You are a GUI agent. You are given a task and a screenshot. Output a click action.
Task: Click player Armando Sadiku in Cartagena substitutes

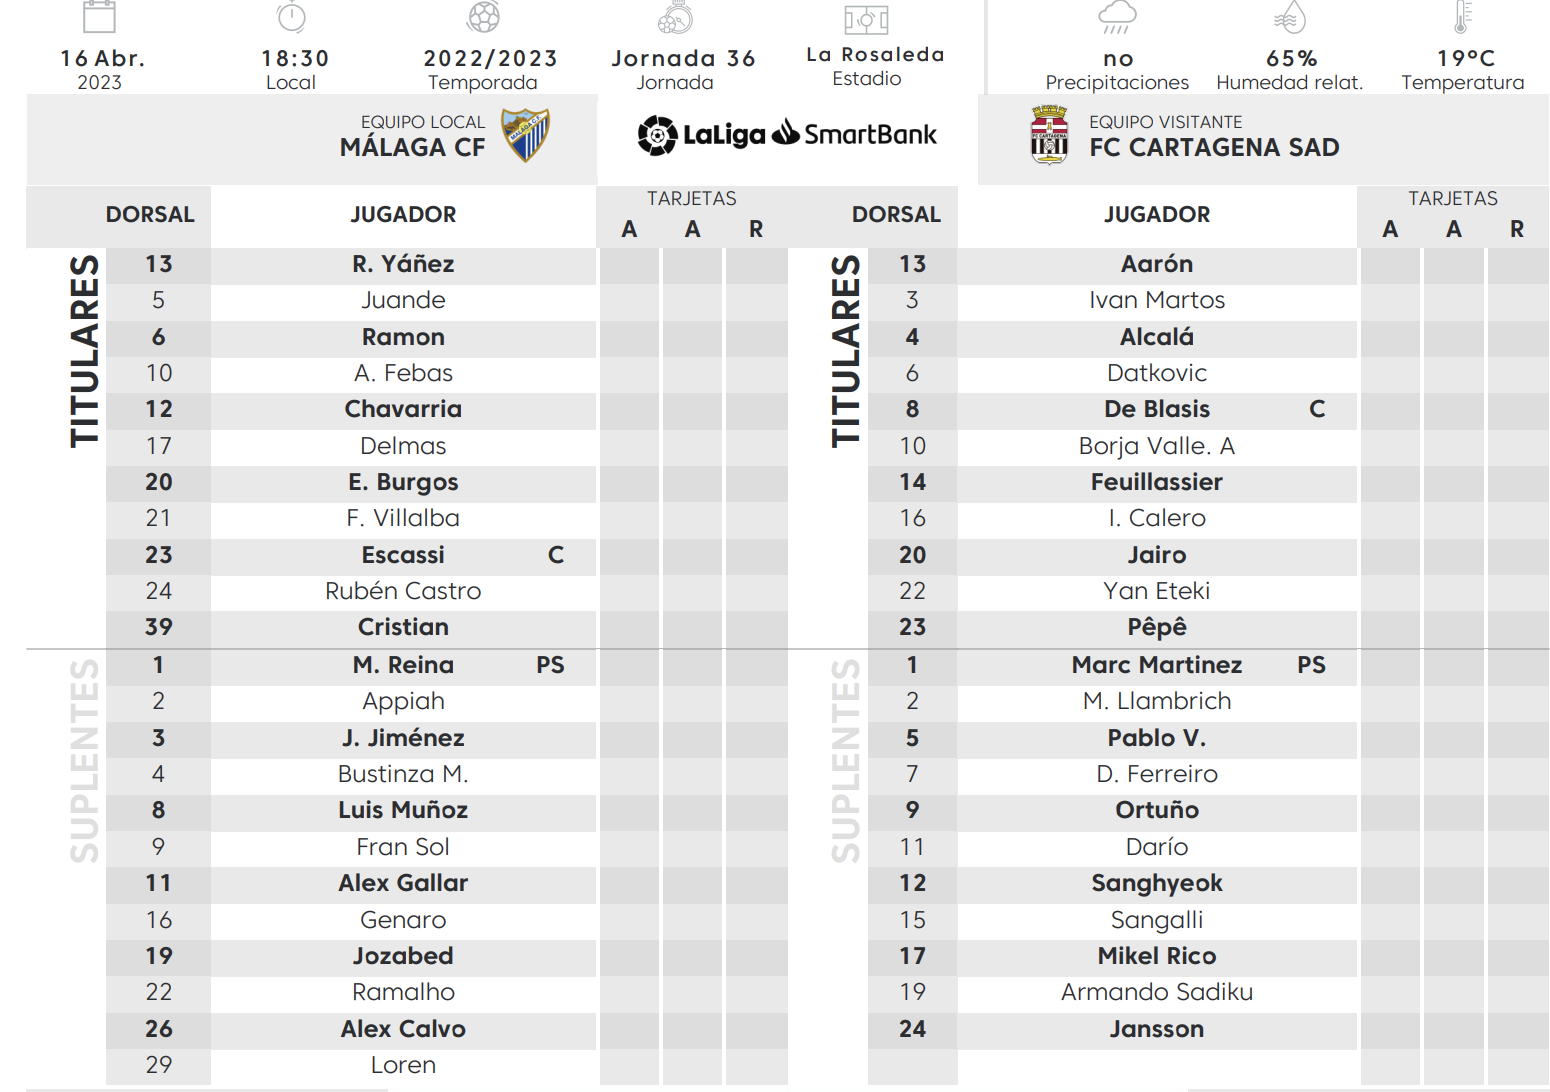pyautogui.click(x=1157, y=992)
